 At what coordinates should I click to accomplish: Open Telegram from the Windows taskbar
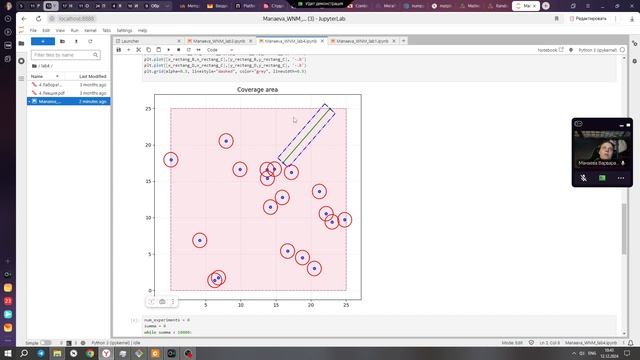[x=41, y=353]
